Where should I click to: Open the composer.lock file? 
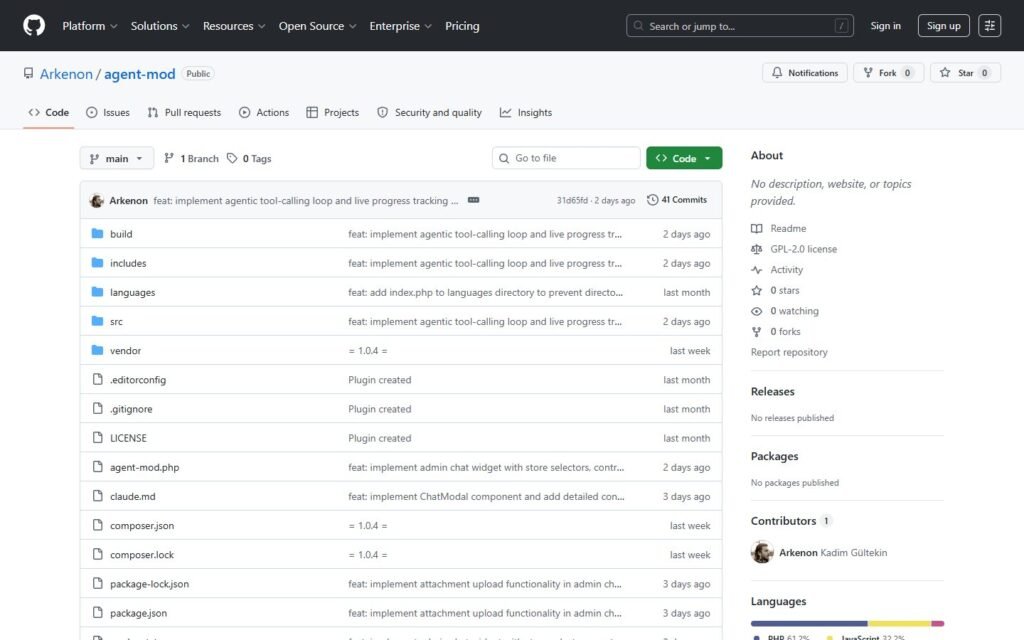tap(142, 554)
